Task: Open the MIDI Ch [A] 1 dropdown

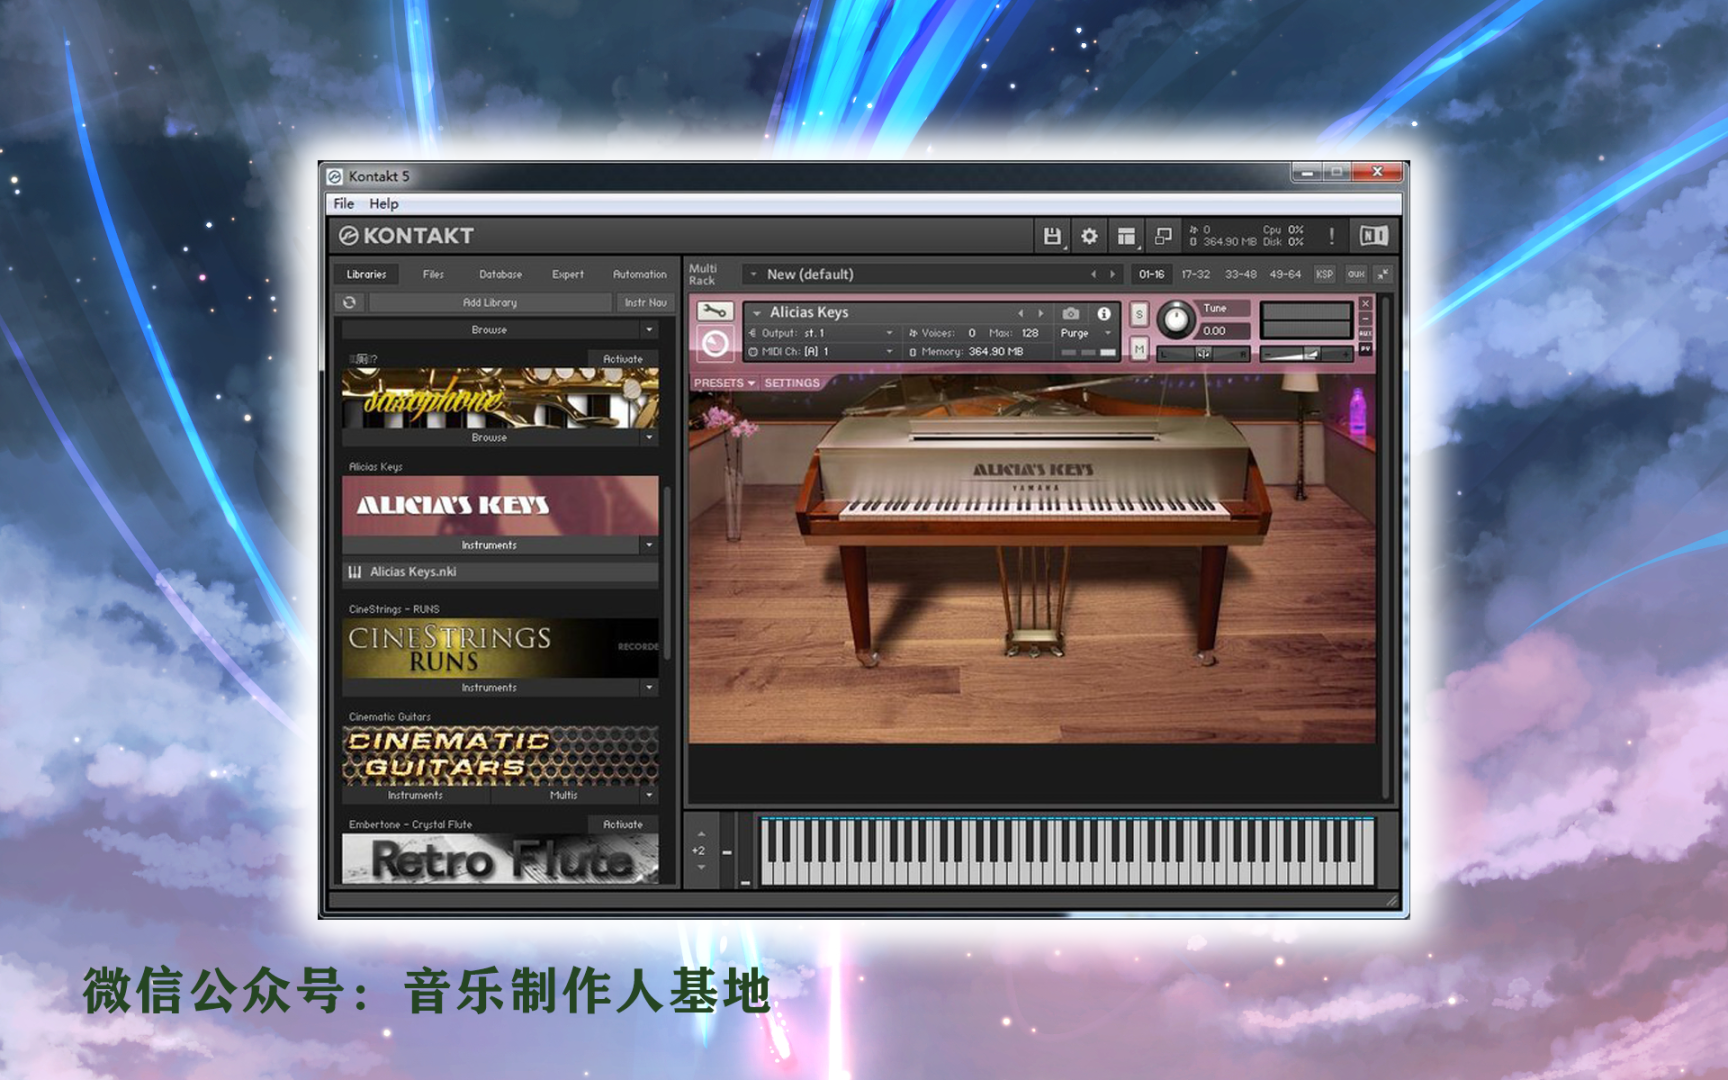Action: pyautogui.click(x=889, y=352)
